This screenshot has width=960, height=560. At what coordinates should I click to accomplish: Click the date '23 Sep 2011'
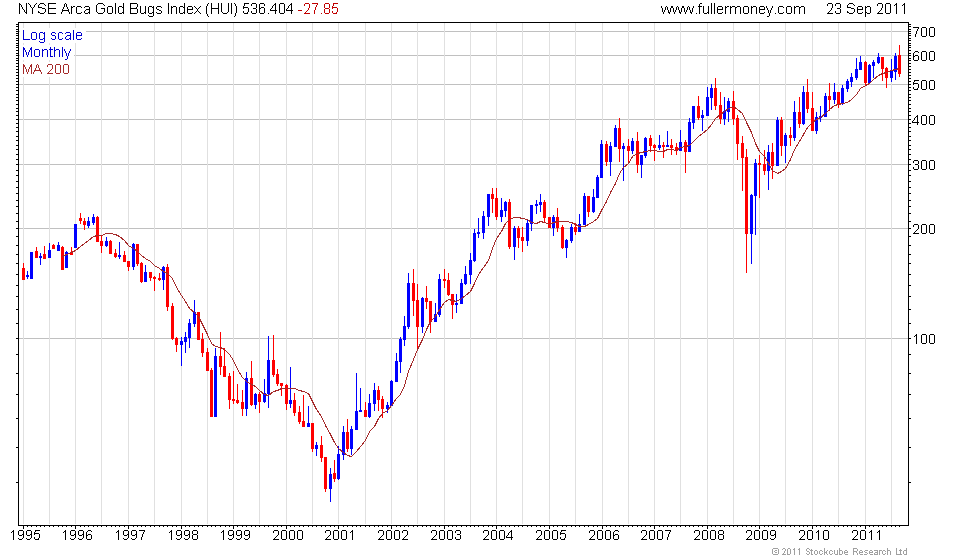866,9
